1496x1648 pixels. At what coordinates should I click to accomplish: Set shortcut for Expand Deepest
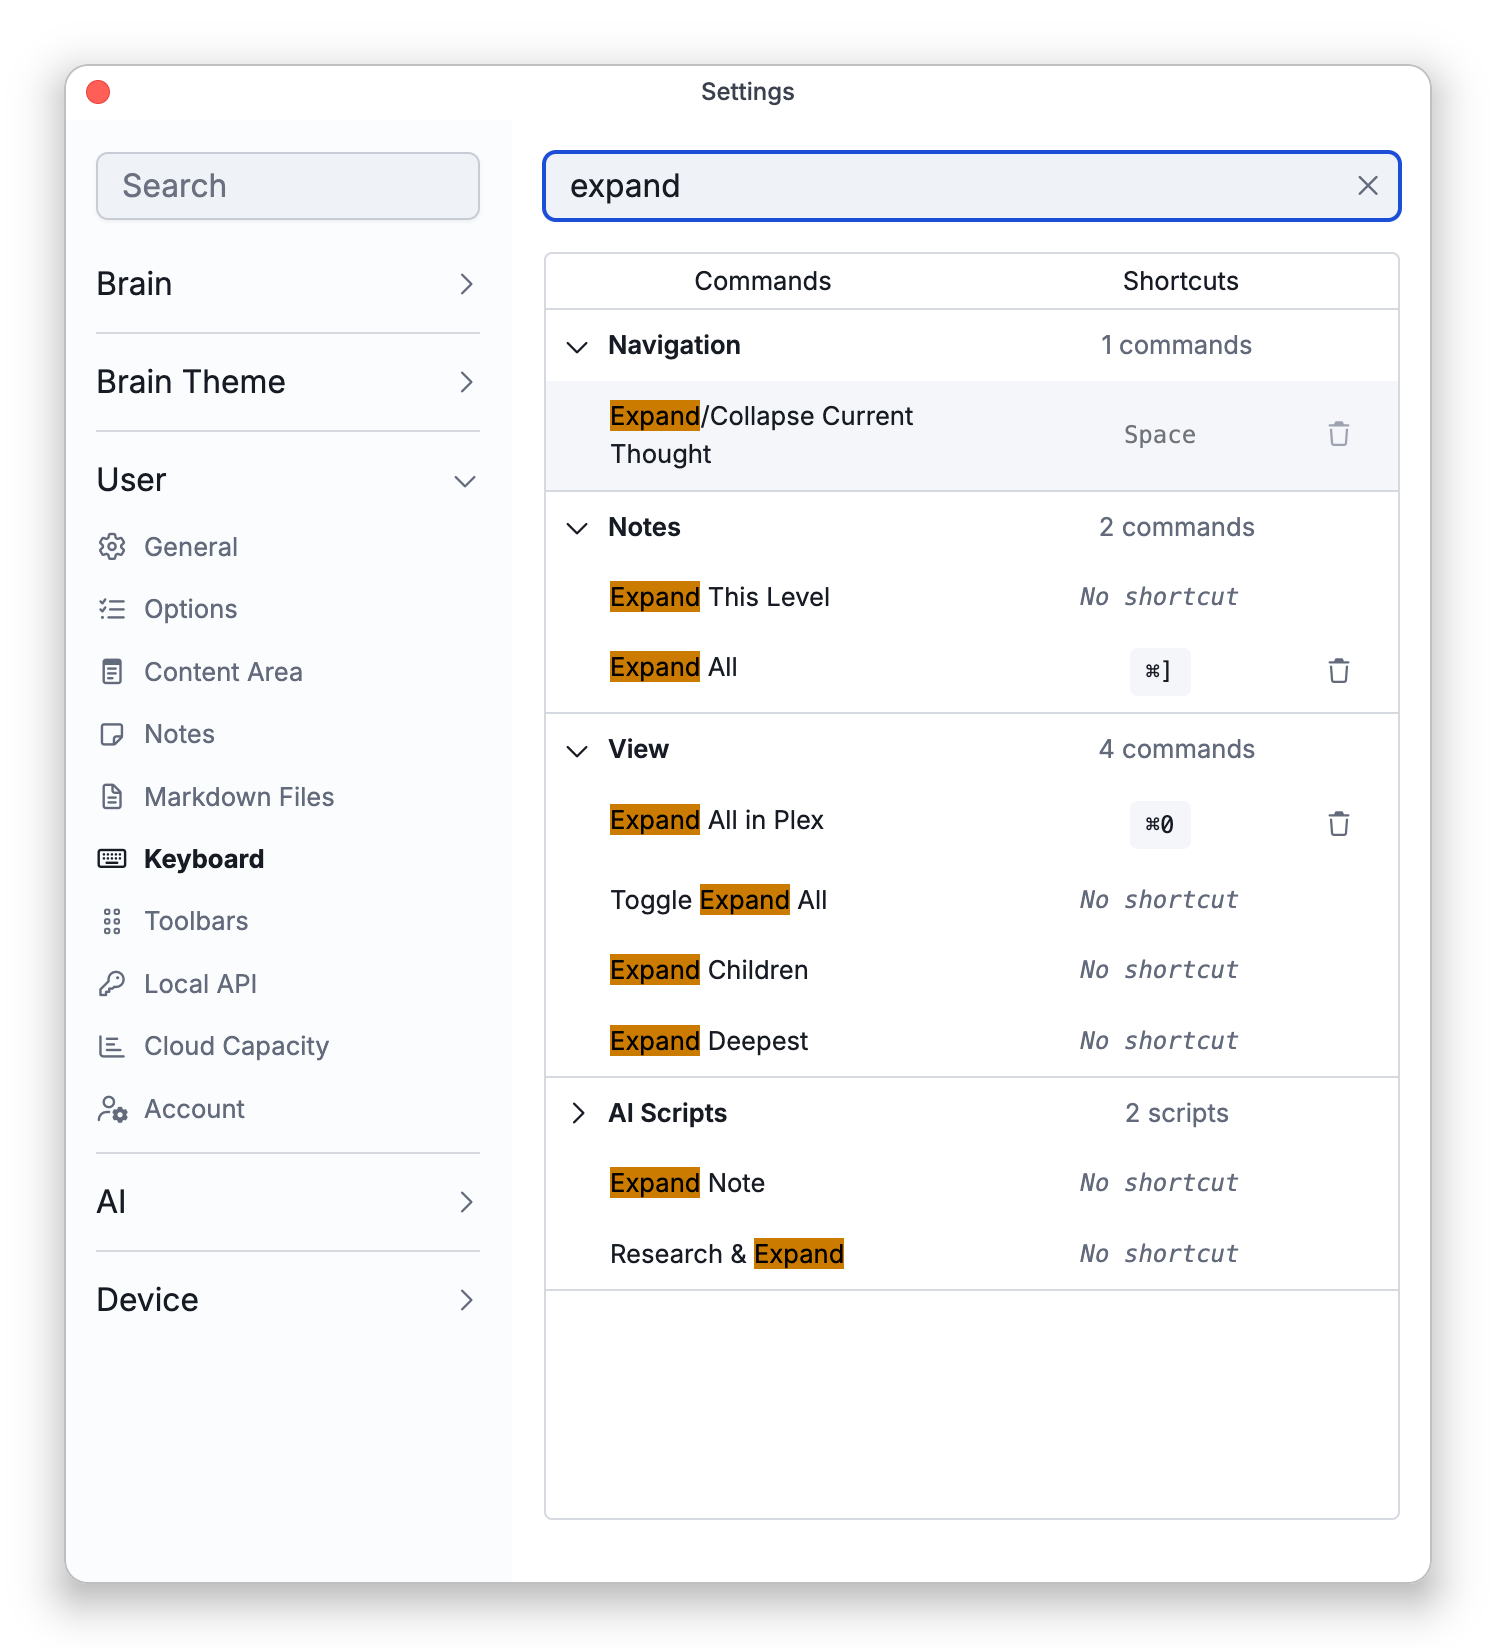point(1159,1041)
